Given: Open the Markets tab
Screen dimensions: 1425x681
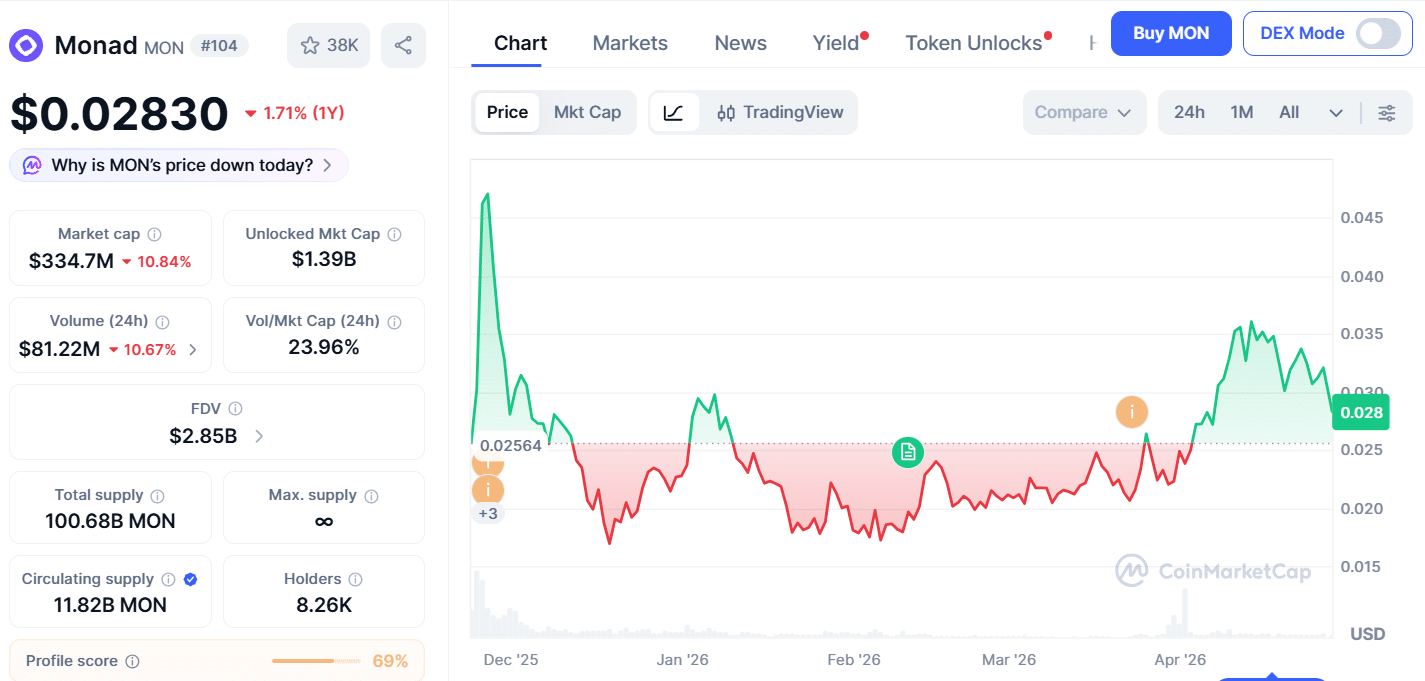Looking at the screenshot, I should coord(630,43).
